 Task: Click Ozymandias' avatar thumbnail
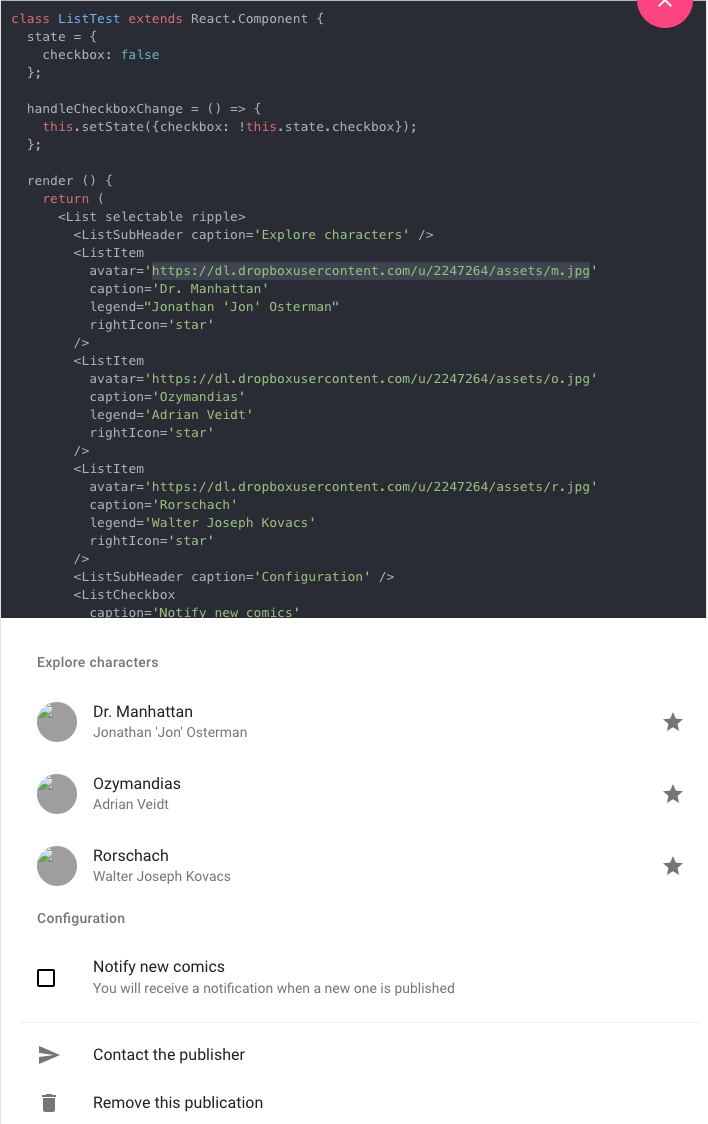point(57,794)
